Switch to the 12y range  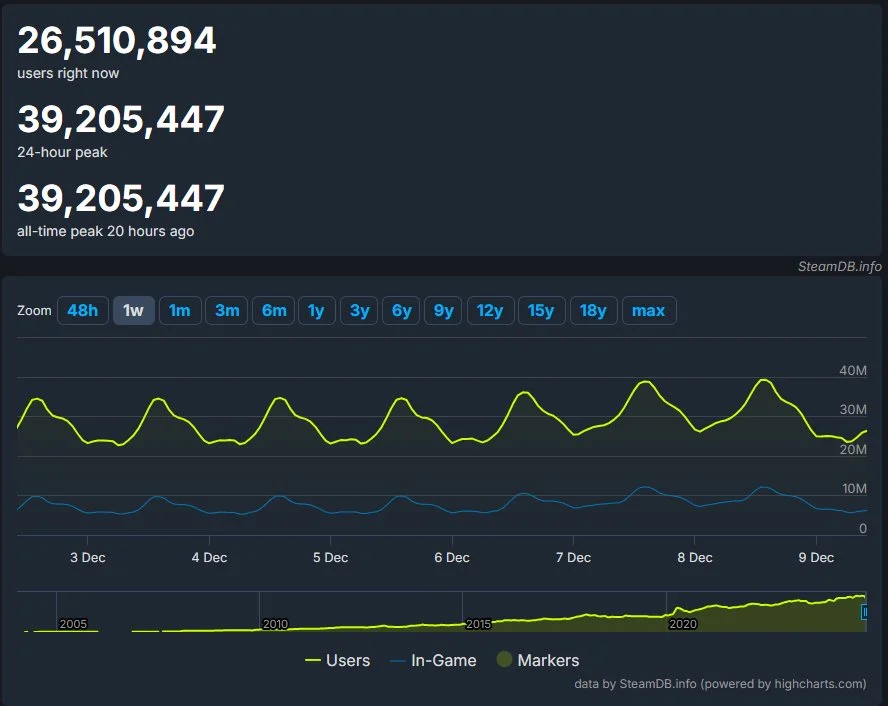point(490,310)
